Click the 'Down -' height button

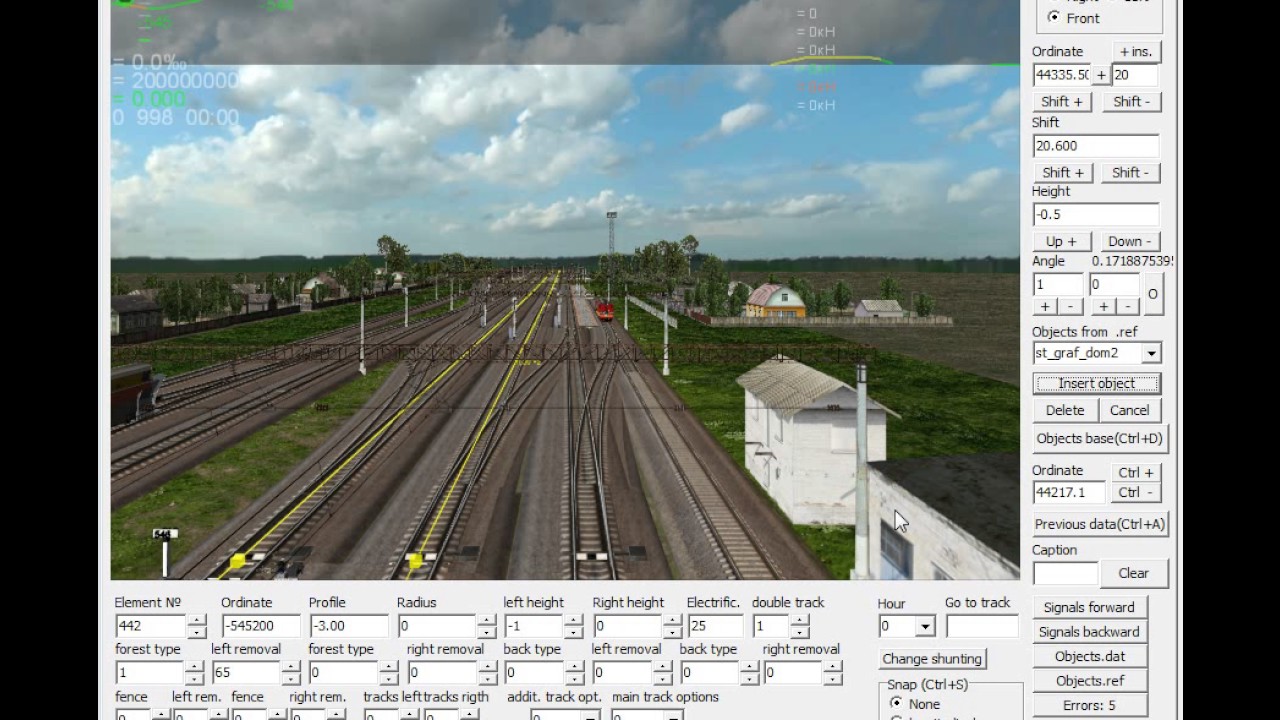[1130, 241]
